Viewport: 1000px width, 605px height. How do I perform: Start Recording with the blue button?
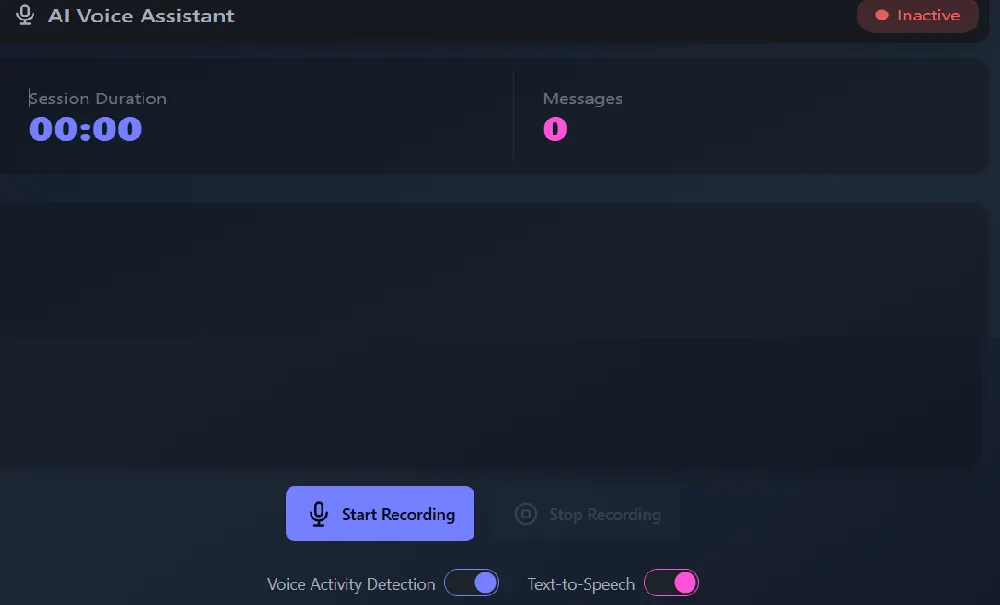point(380,513)
